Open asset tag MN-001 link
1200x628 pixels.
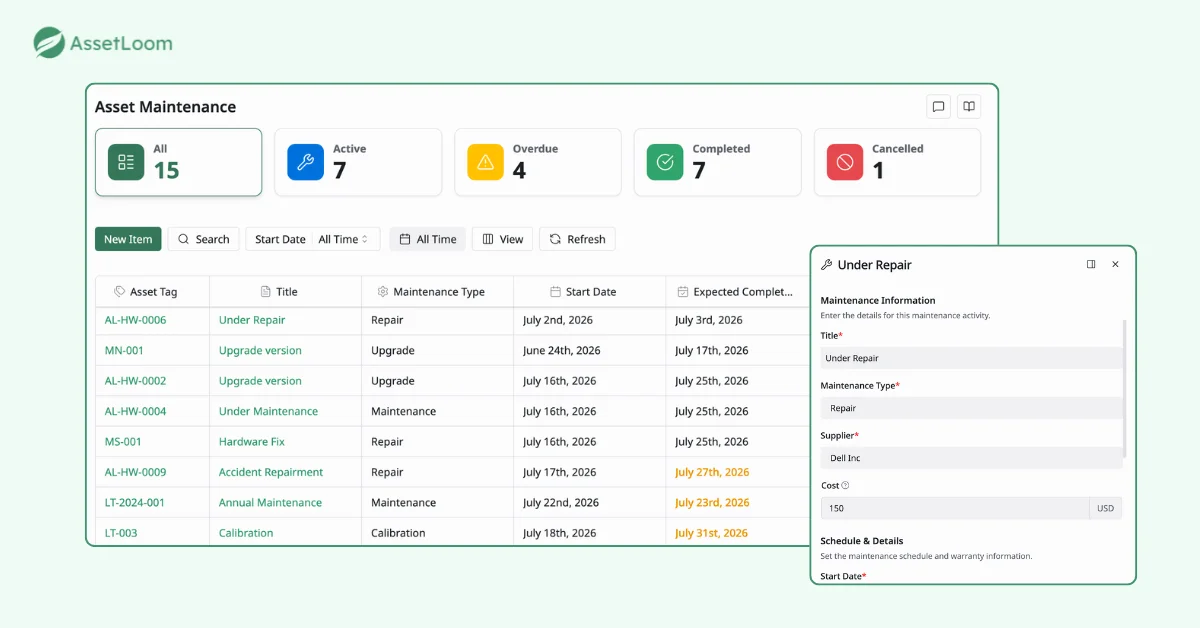[125, 351]
